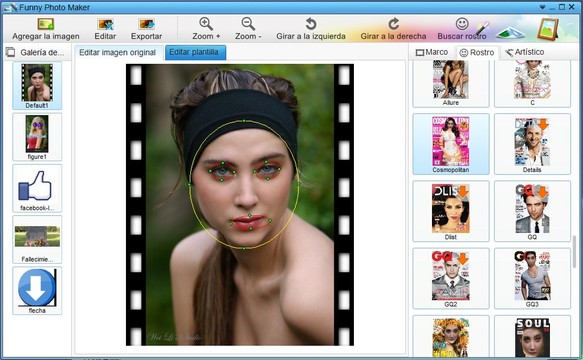This screenshot has width=583, height=360.
Task: Click the Agregar la imagen toolbar icon
Action: pos(46,25)
